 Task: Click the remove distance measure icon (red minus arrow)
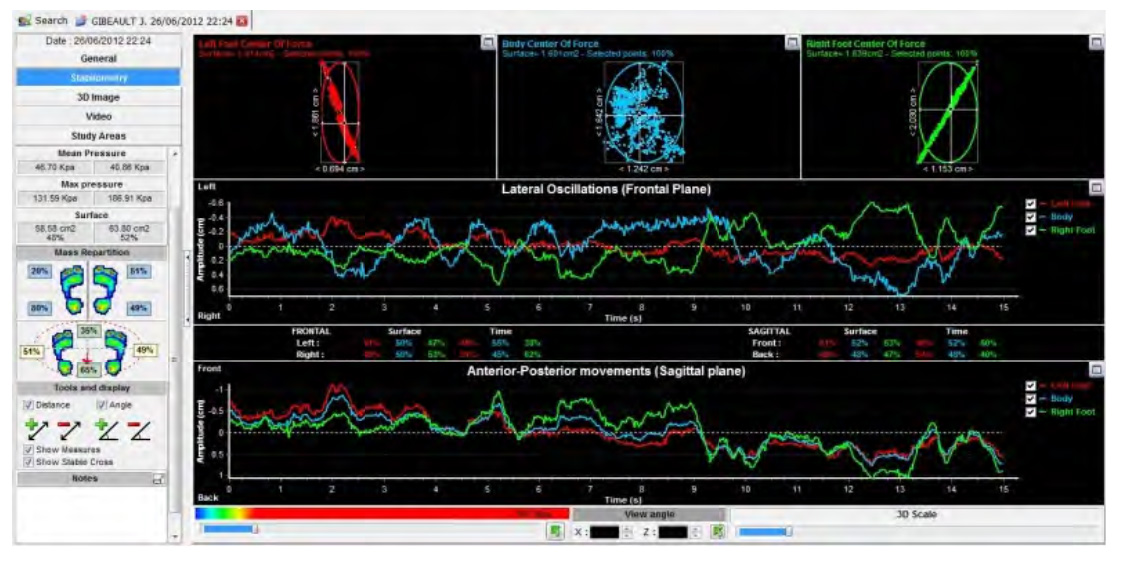click(x=68, y=429)
